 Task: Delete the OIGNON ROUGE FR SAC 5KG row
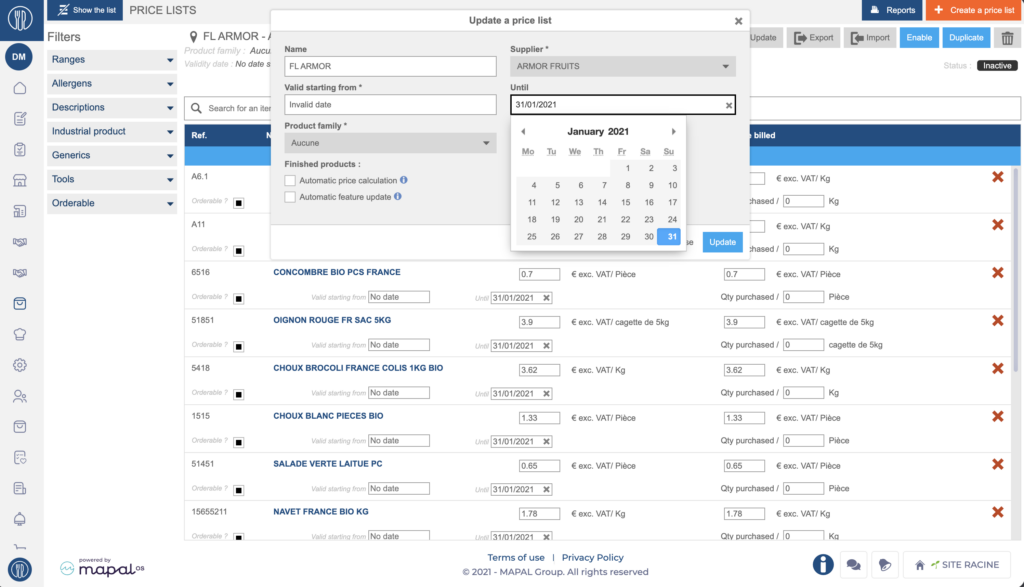coord(997,321)
